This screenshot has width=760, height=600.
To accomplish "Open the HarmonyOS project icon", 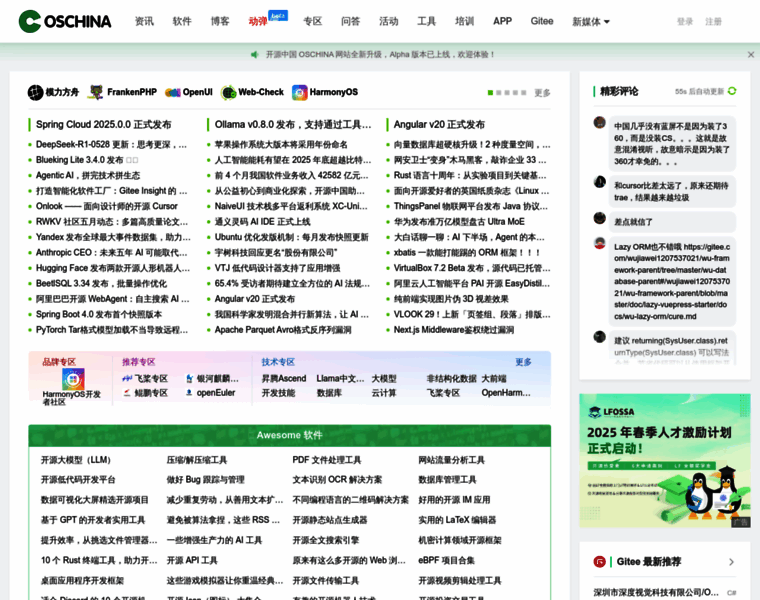I will pos(300,92).
